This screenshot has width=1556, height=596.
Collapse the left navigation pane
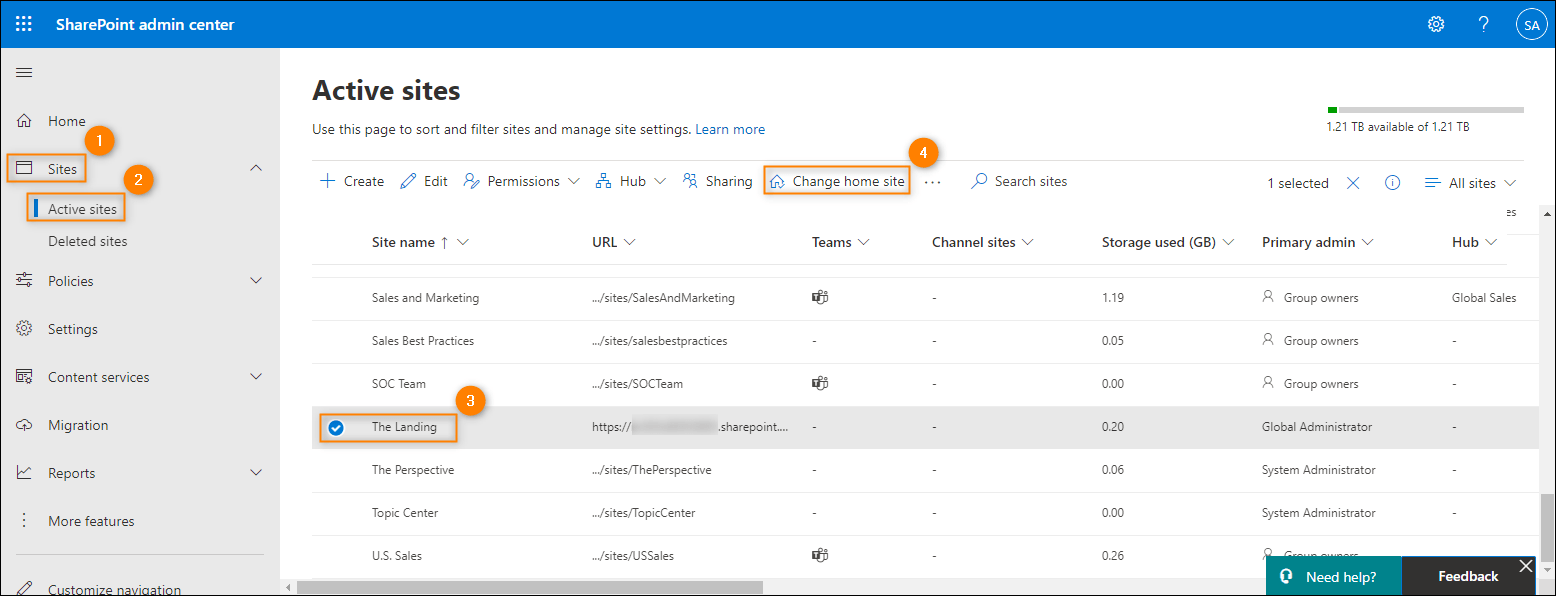click(23, 72)
